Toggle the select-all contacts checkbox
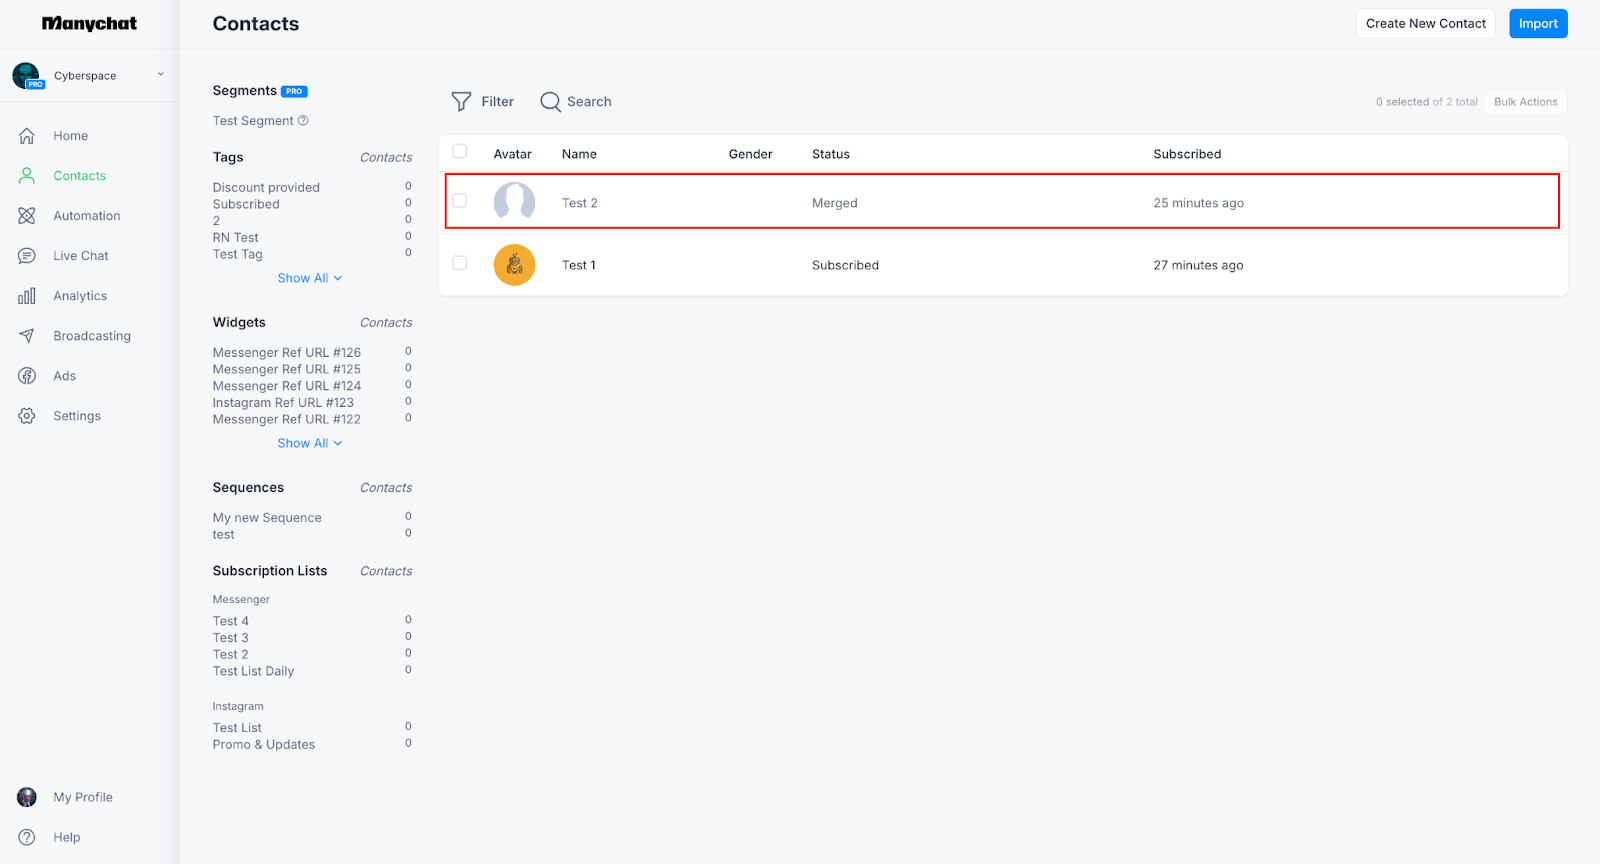1600x864 pixels. [x=460, y=152]
